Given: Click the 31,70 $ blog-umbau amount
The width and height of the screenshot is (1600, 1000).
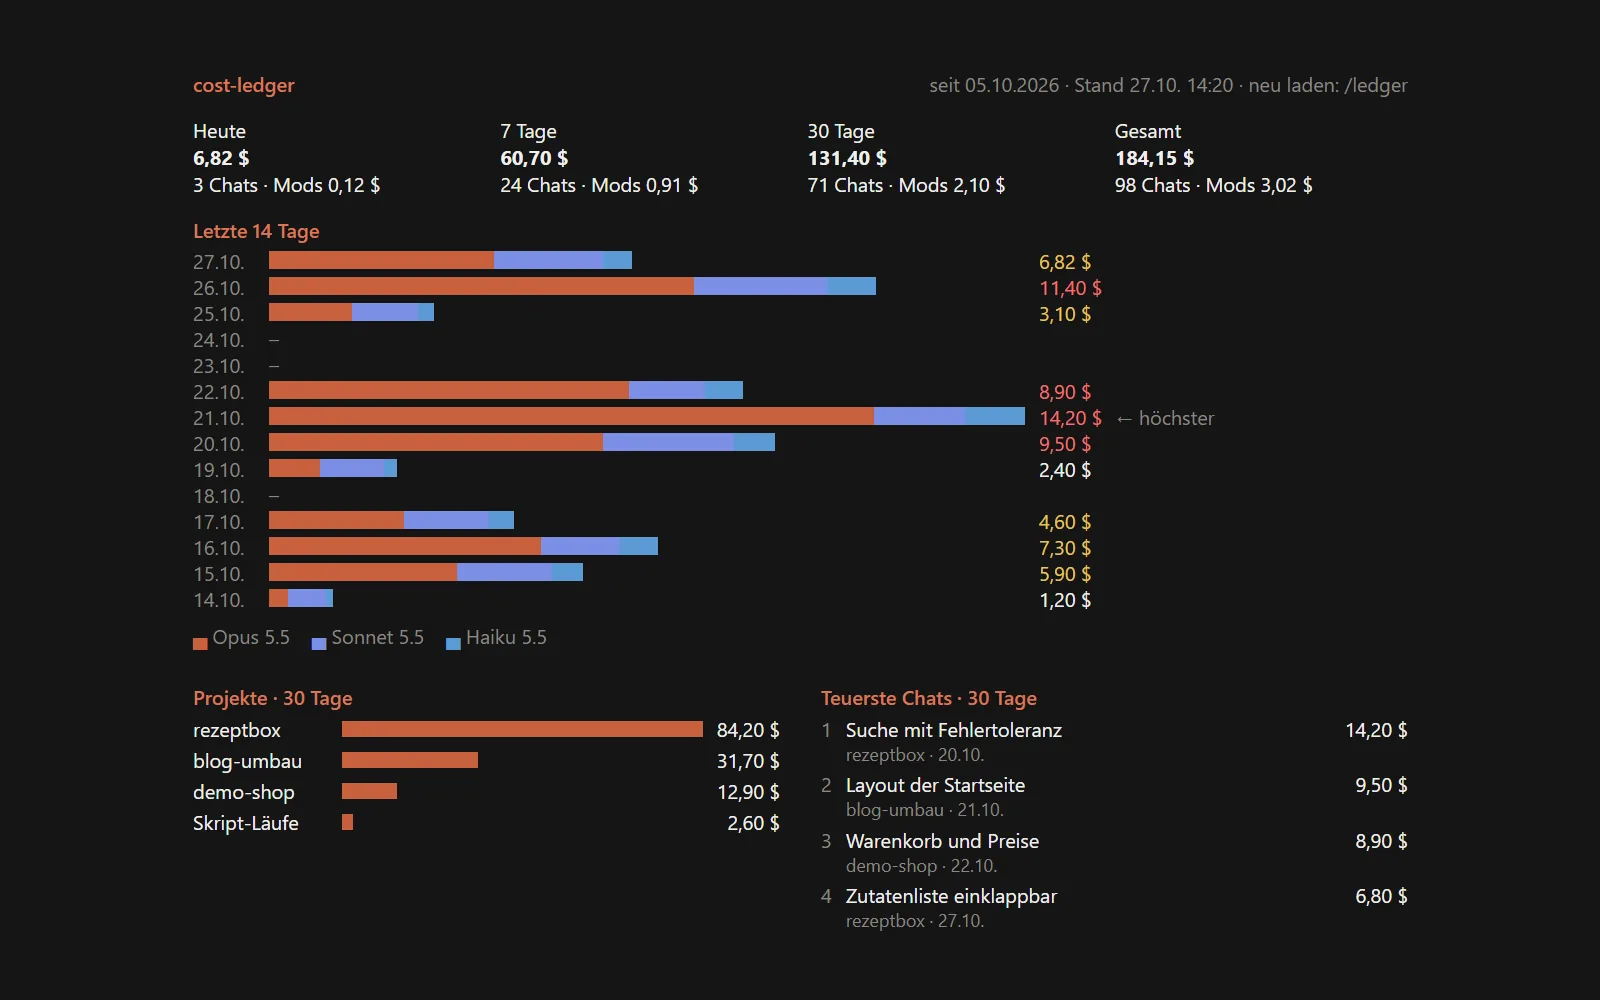Looking at the screenshot, I should tap(748, 761).
